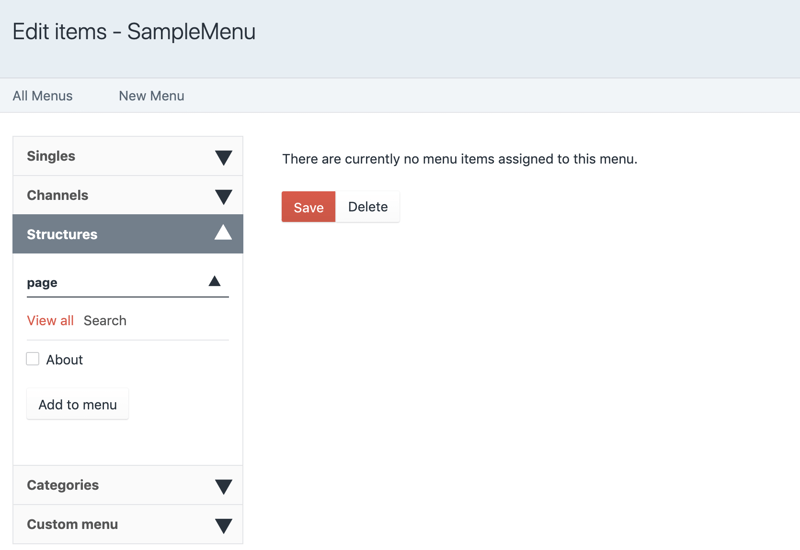Save the menu with the red Save button
Viewport: 800px width, 550px height.
(308, 207)
